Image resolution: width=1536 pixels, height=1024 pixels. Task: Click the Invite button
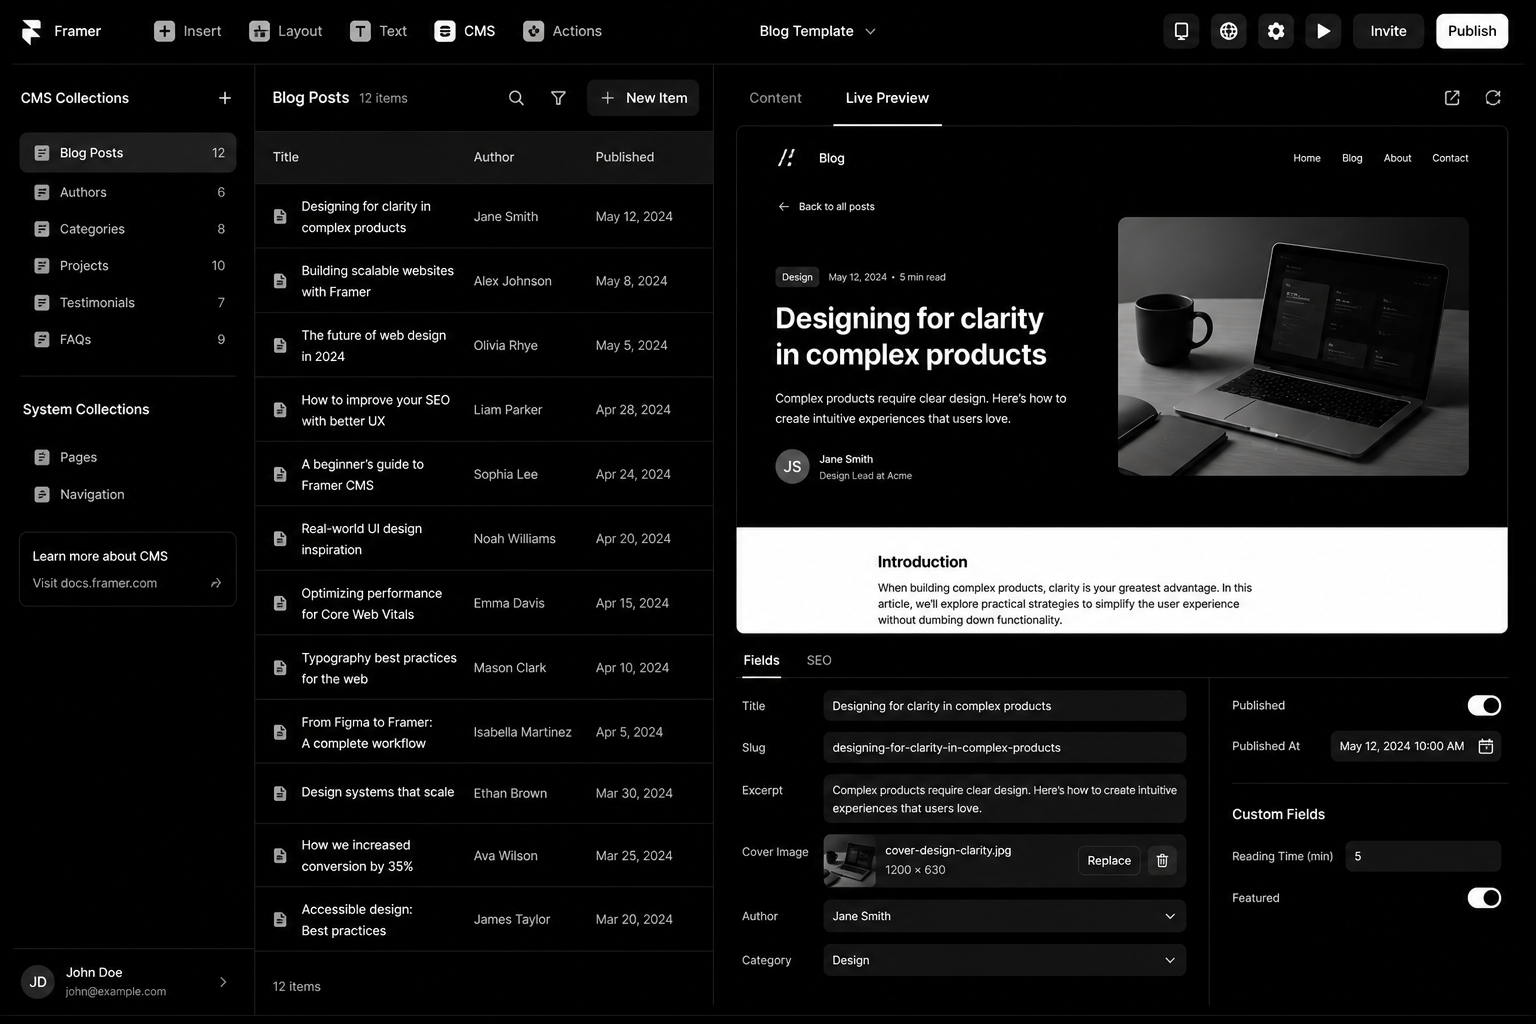(x=1388, y=31)
